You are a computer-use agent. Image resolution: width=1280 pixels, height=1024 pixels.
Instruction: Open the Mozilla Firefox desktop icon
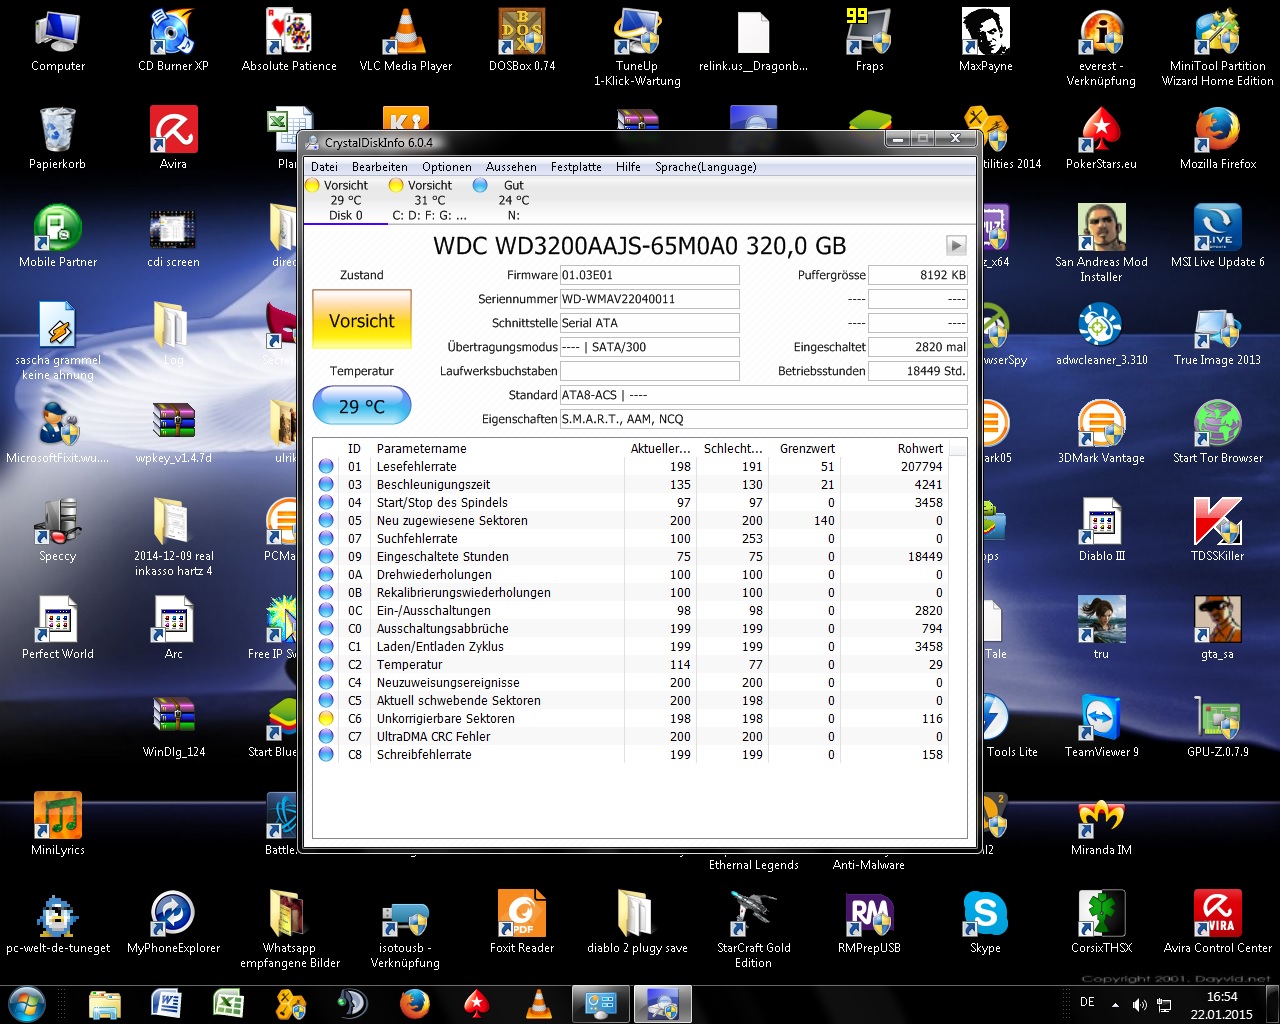(1217, 138)
